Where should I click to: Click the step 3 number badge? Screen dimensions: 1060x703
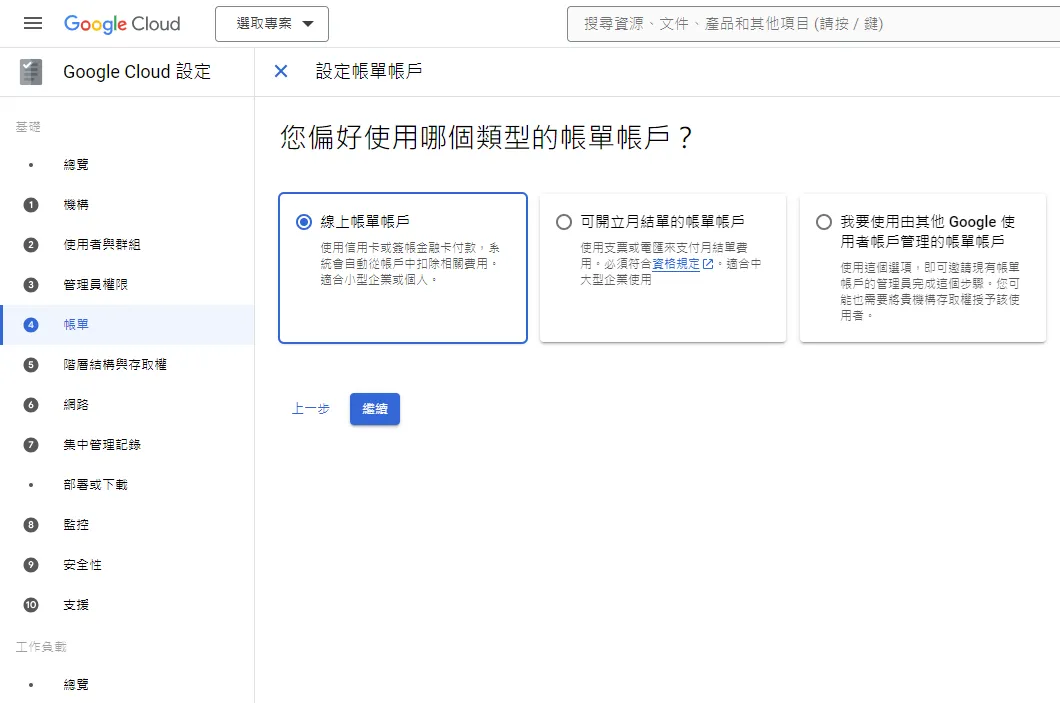(x=31, y=285)
